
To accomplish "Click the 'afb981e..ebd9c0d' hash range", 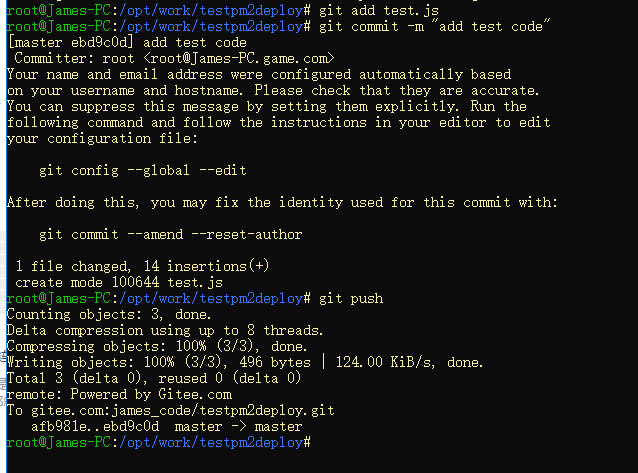I will coord(95,427).
